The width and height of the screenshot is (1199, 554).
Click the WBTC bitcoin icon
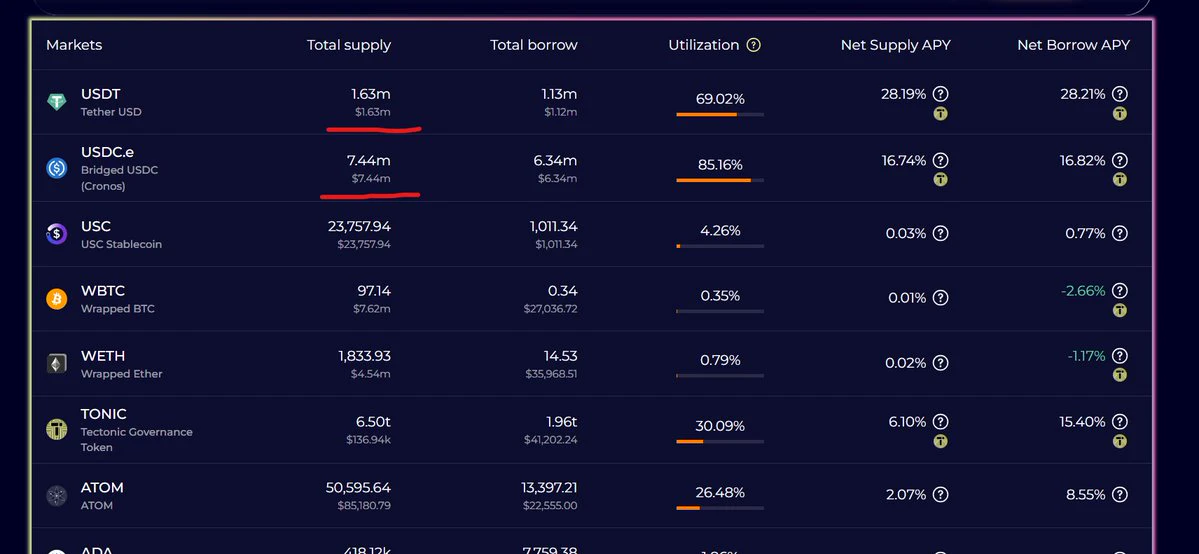(57, 299)
